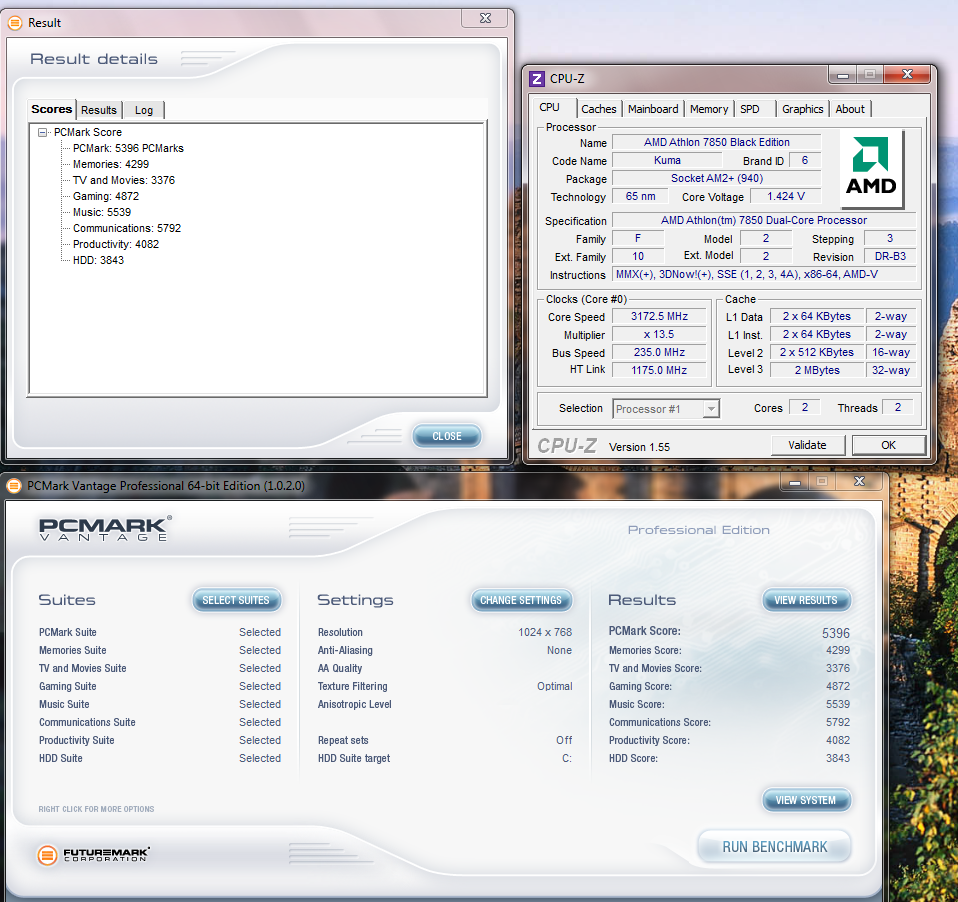
Task: Click the '1.424 V' core voltage value
Action: click(786, 196)
